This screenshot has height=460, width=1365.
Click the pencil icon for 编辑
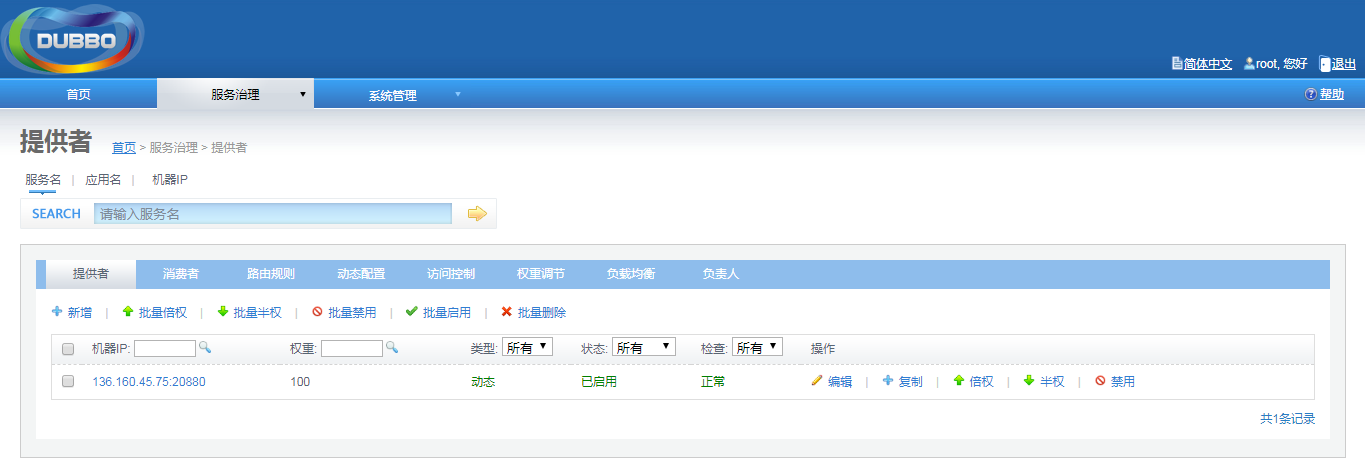tap(817, 381)
